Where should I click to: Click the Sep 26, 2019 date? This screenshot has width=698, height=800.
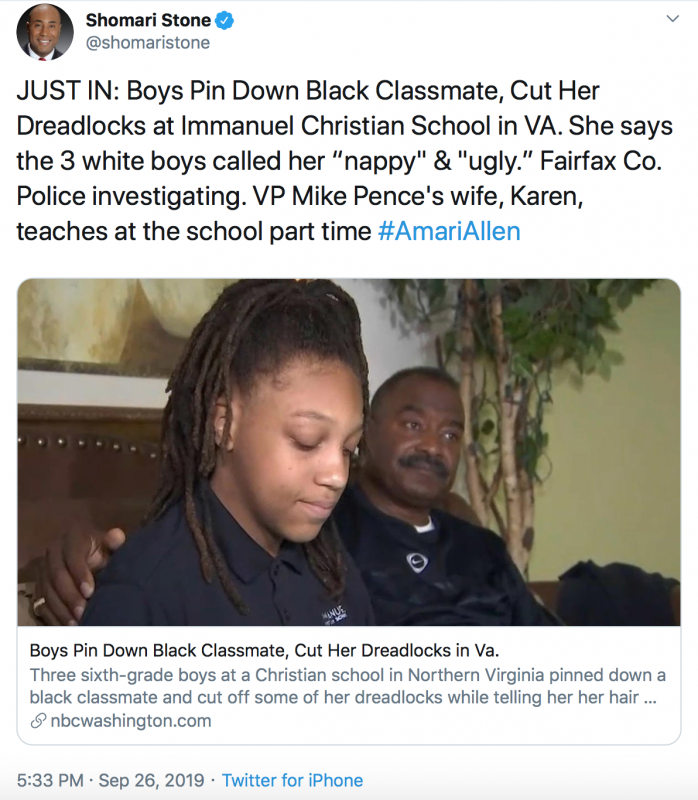151,780
